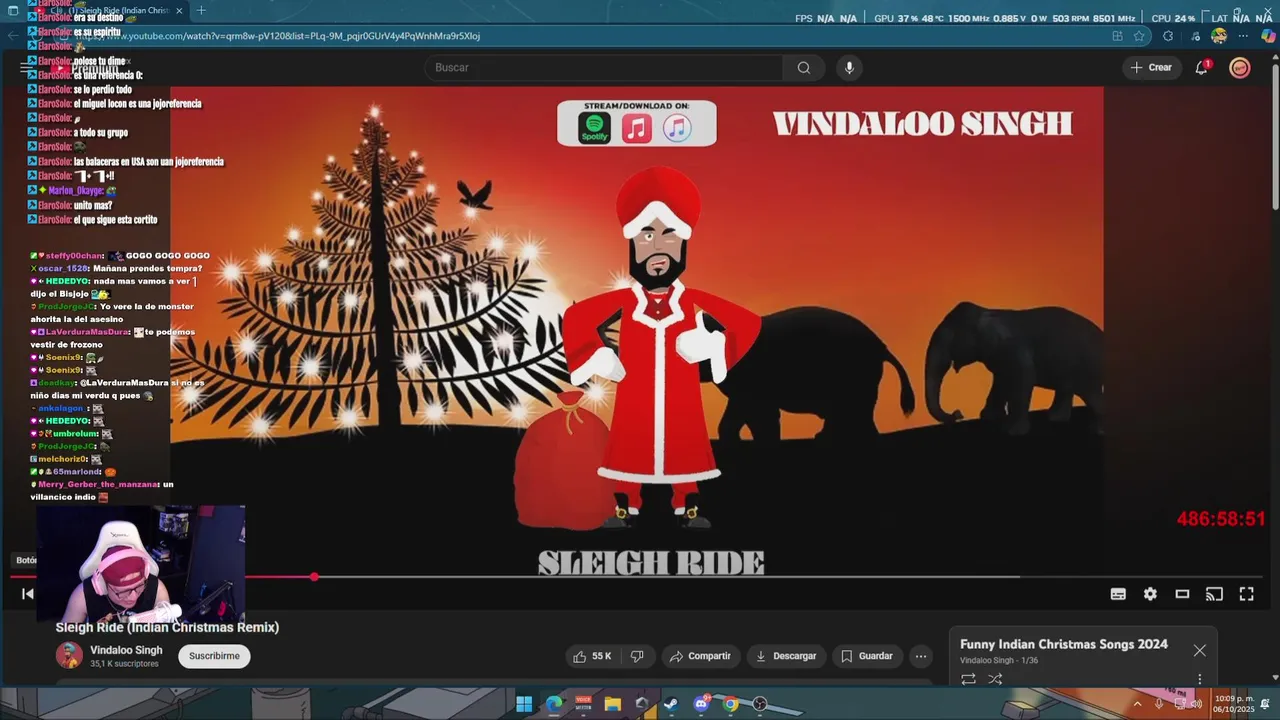The width and height of the screenshot is (1280, 720).
Task: Open Vindaloo Singh channel avatar
Action: (69, 656)
